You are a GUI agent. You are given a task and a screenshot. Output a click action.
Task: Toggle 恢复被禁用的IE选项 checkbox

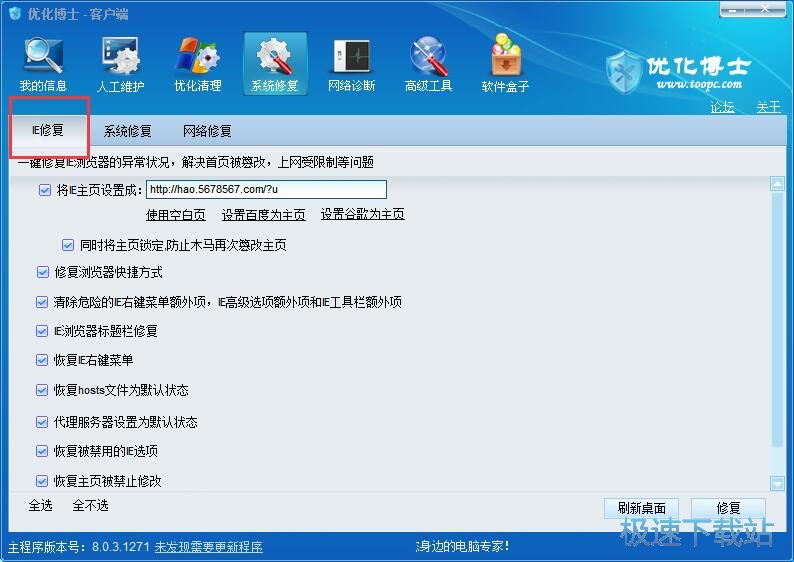point(42,451)
